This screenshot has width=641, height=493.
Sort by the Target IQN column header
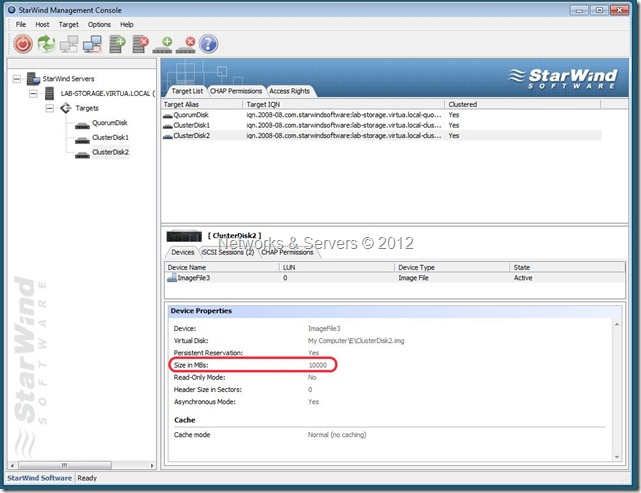pyautogui.click(x=343, y=104)
